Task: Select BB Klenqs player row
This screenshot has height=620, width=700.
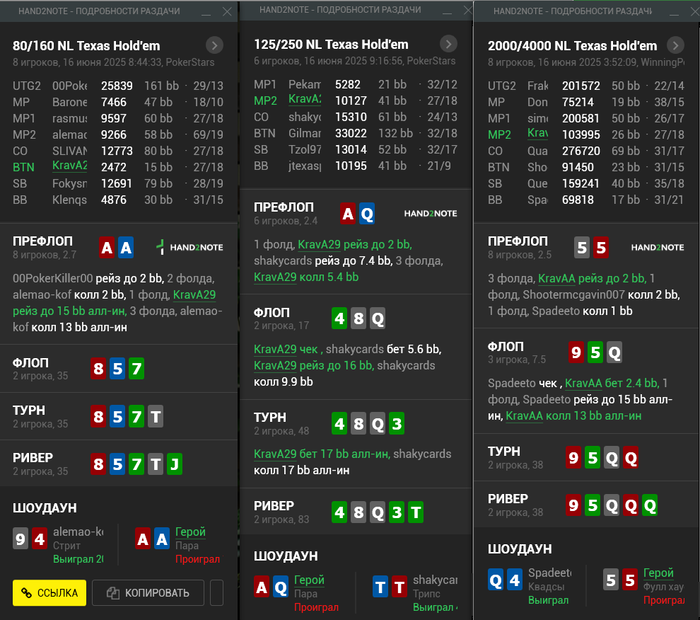Action: (x=118, y=200)
